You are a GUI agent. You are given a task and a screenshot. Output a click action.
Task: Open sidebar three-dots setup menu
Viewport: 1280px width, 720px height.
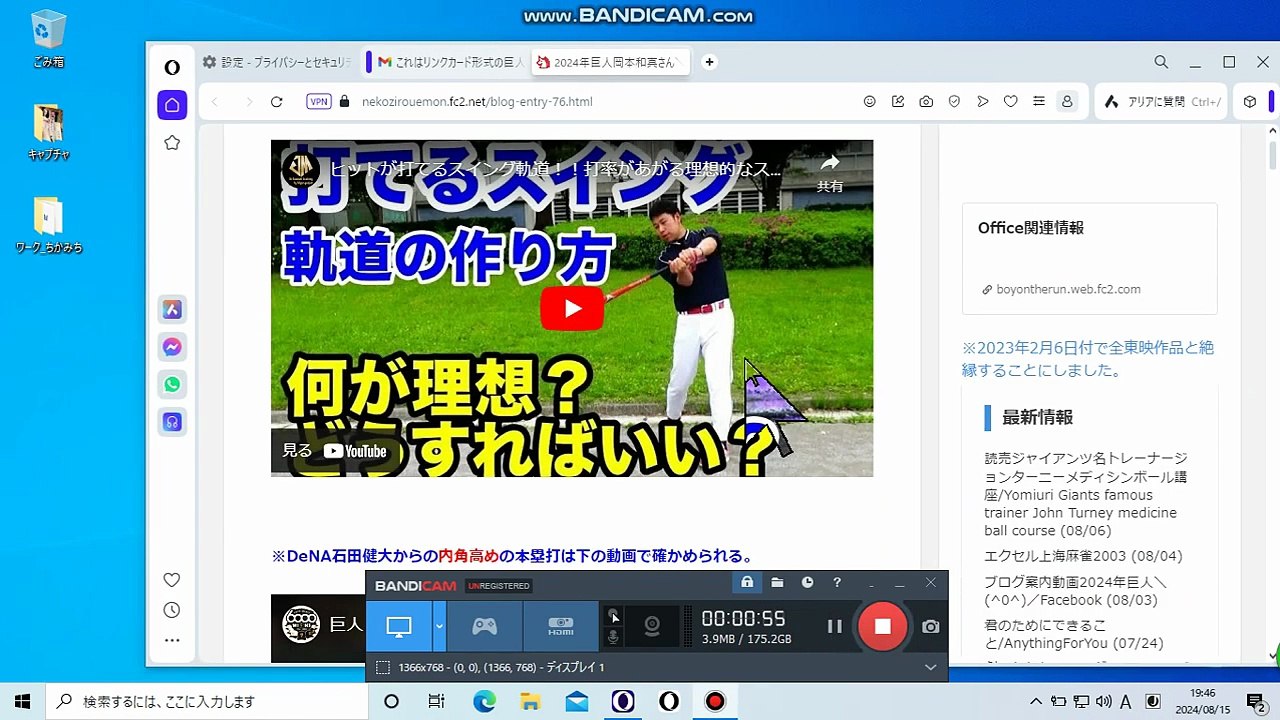tap(172, 640)
